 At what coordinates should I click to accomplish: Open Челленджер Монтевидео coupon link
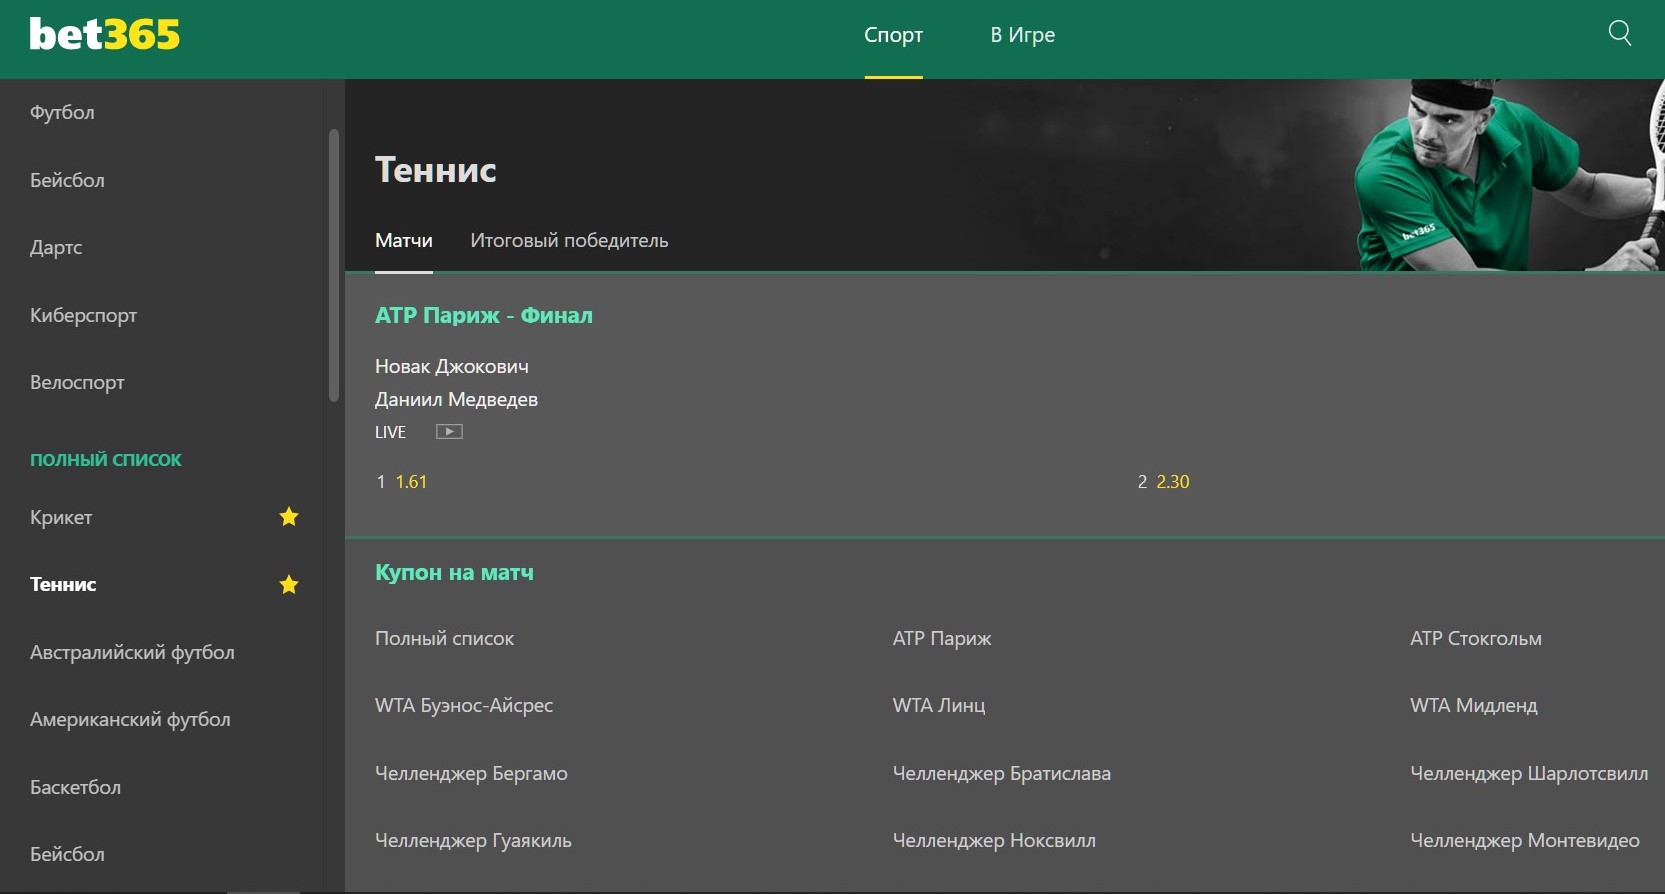pos(1525,841)
